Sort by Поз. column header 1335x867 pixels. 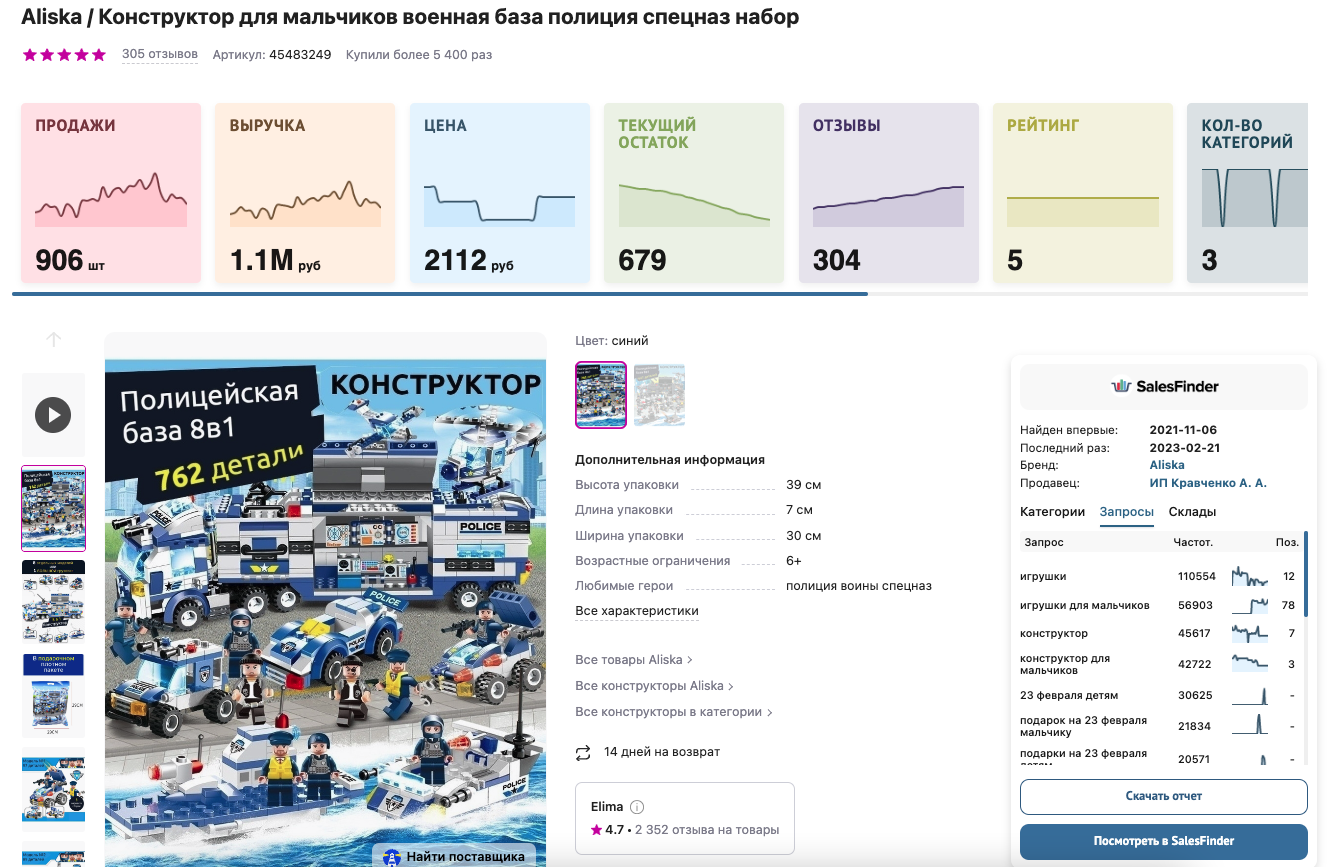point(1287,543)
